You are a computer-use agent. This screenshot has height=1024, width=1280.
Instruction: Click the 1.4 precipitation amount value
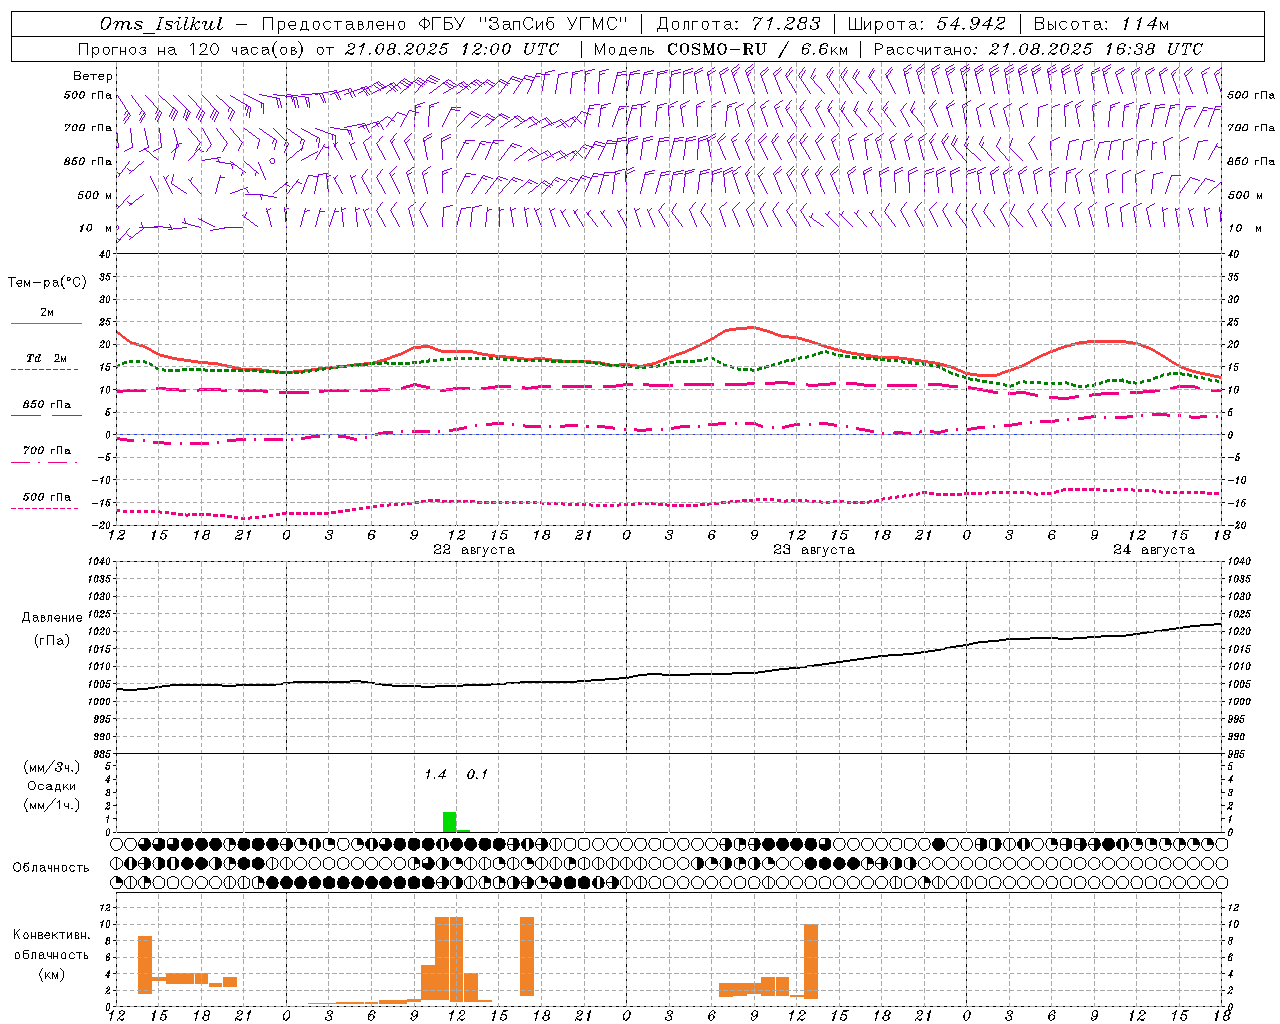[435, 775]
